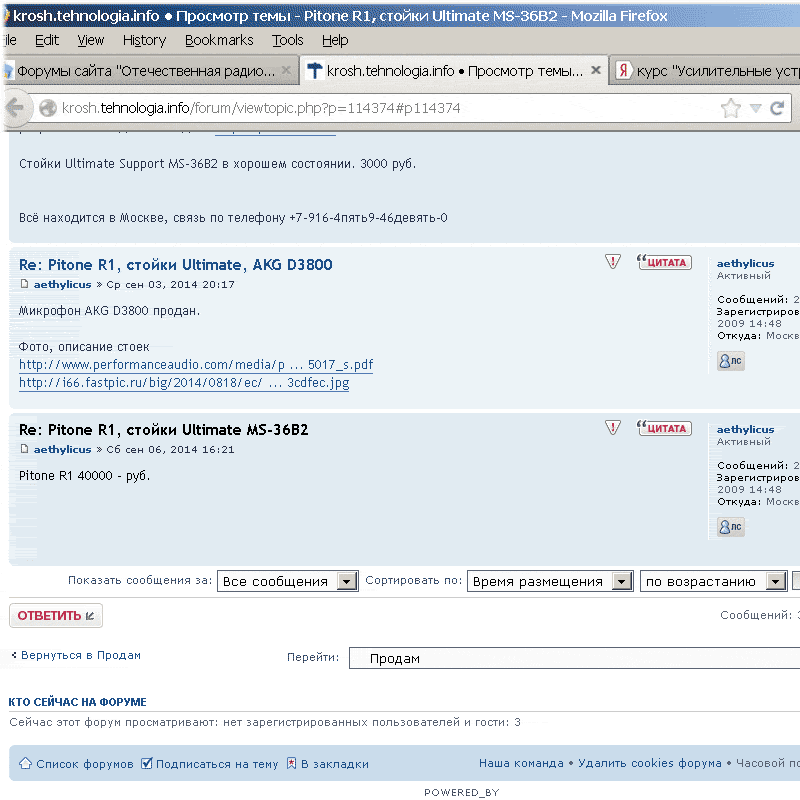Open the fastpic.ru jpg image link
This screenshot has width=800, height=800.
point(184,383)
